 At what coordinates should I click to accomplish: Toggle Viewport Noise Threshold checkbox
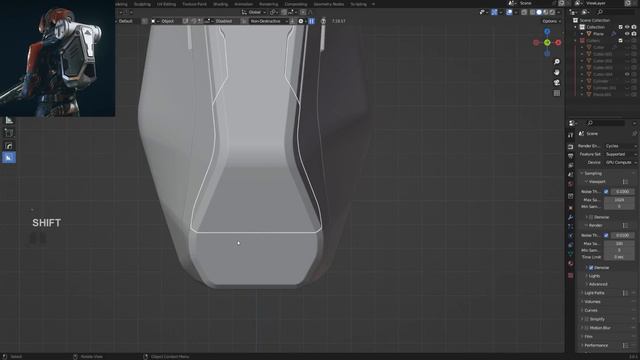pos(606,191)
